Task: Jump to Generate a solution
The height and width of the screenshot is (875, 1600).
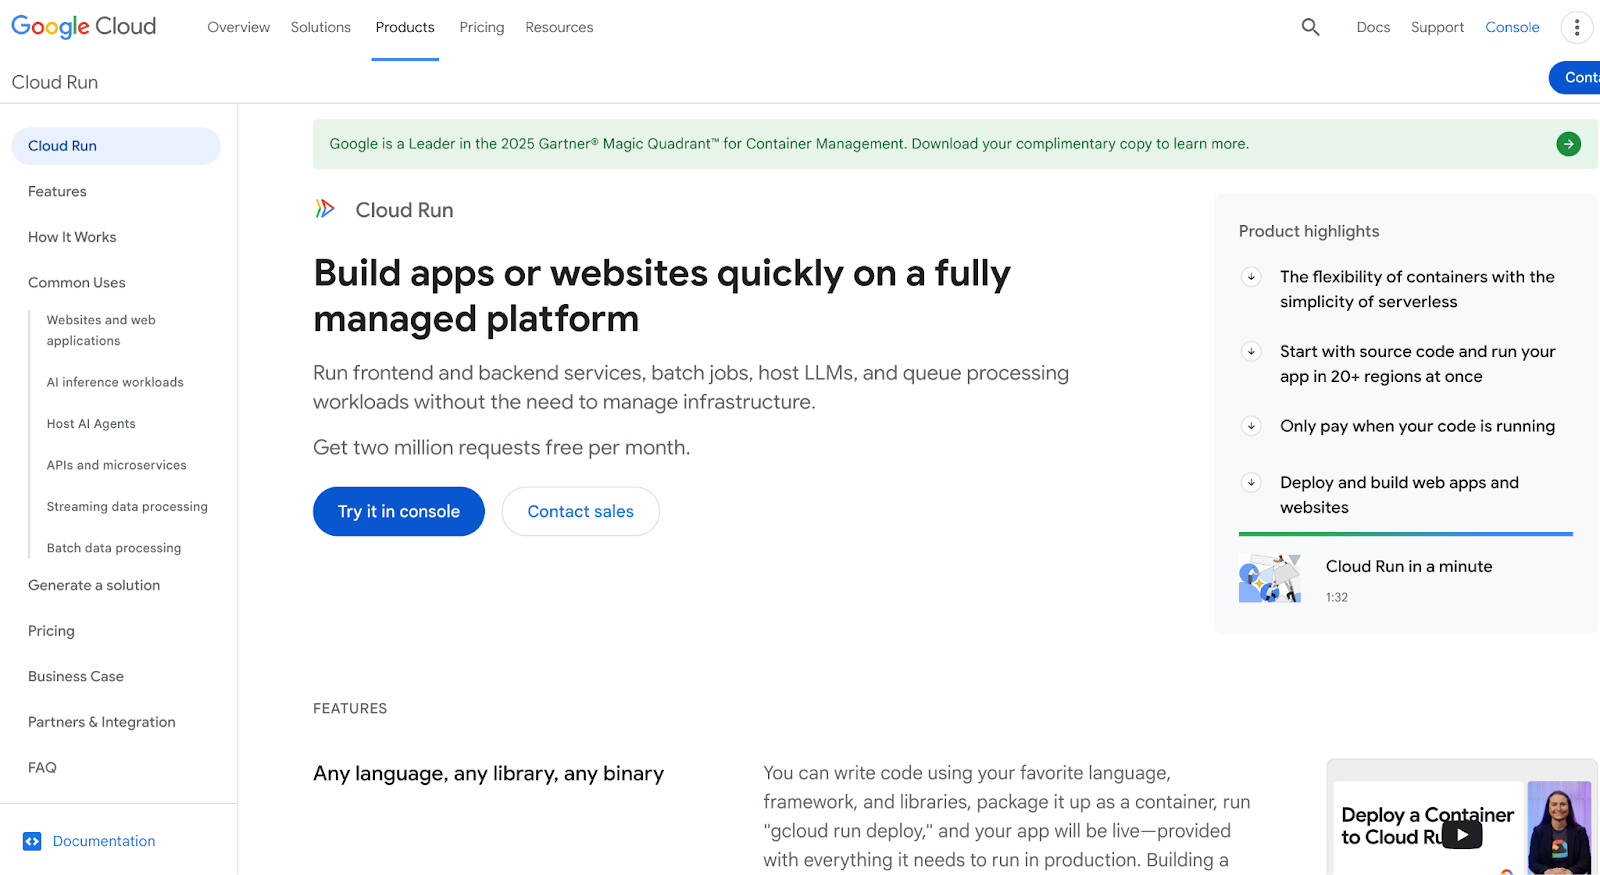Action: tap(94, 585)
